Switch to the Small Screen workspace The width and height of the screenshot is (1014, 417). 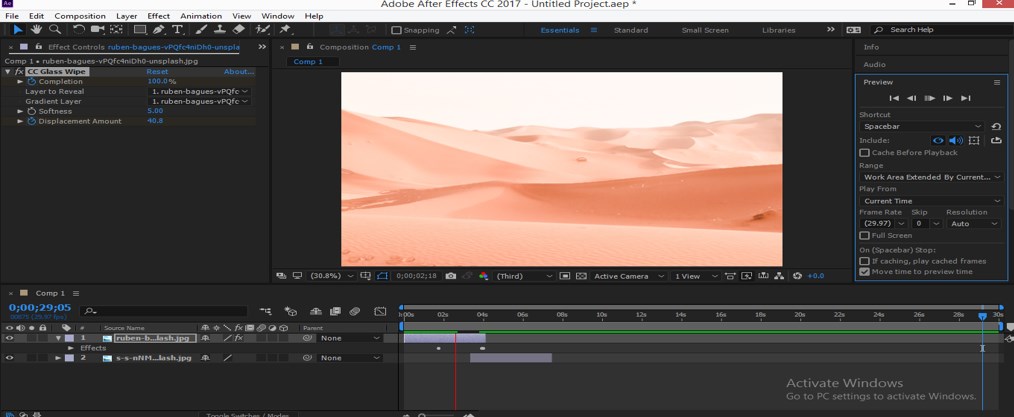tap(705, 30)
